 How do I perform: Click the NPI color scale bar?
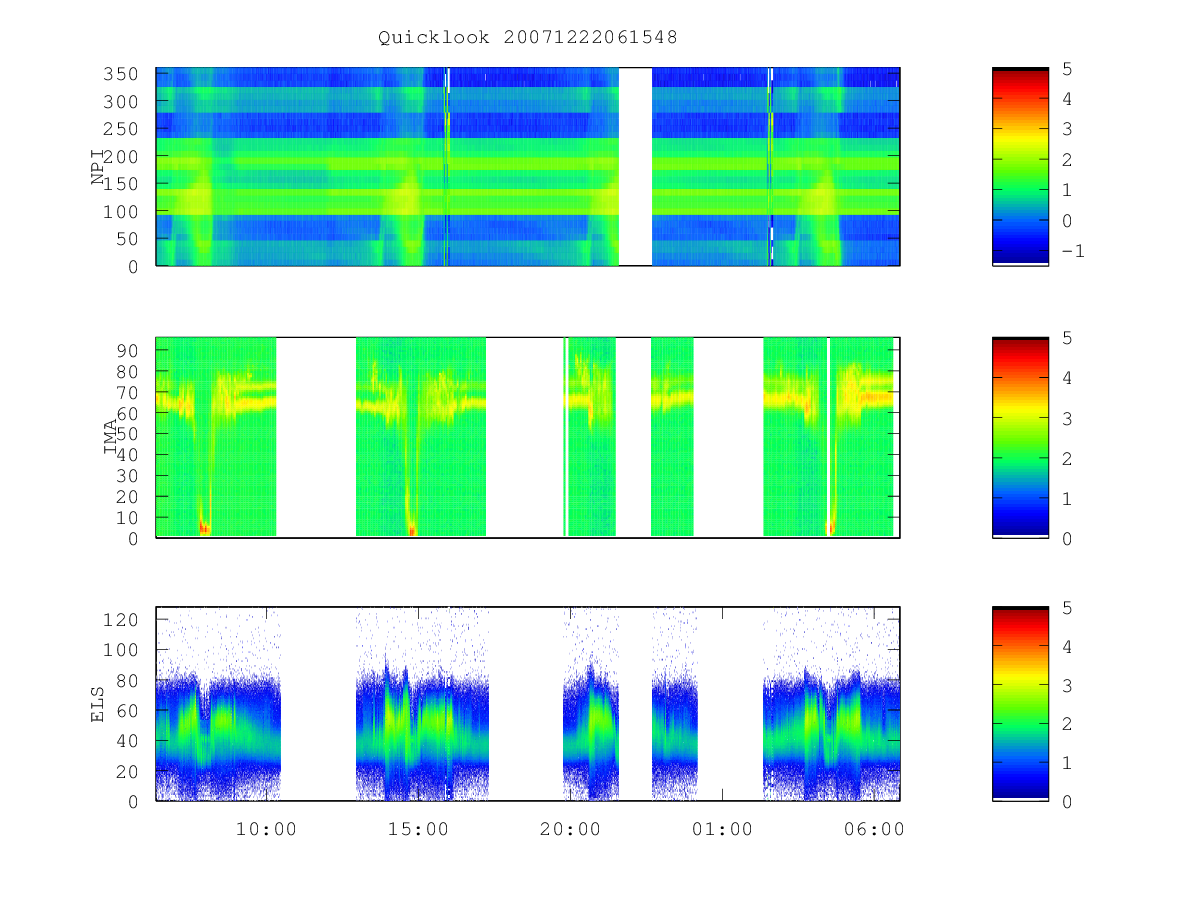(1020, 167)
